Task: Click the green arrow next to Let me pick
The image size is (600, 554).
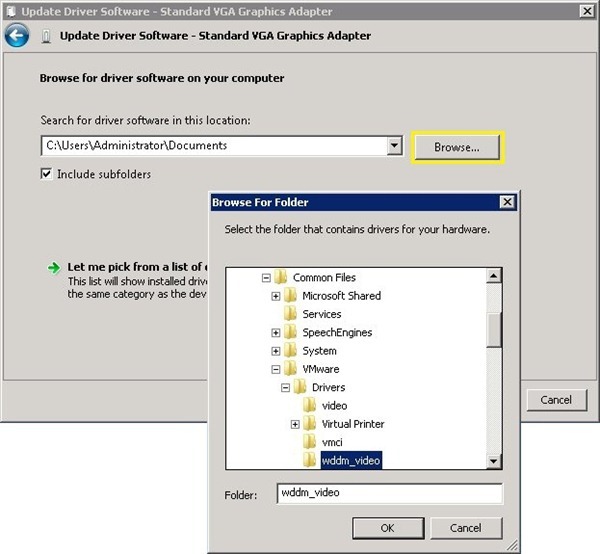Action: click(x=54, y=268)
